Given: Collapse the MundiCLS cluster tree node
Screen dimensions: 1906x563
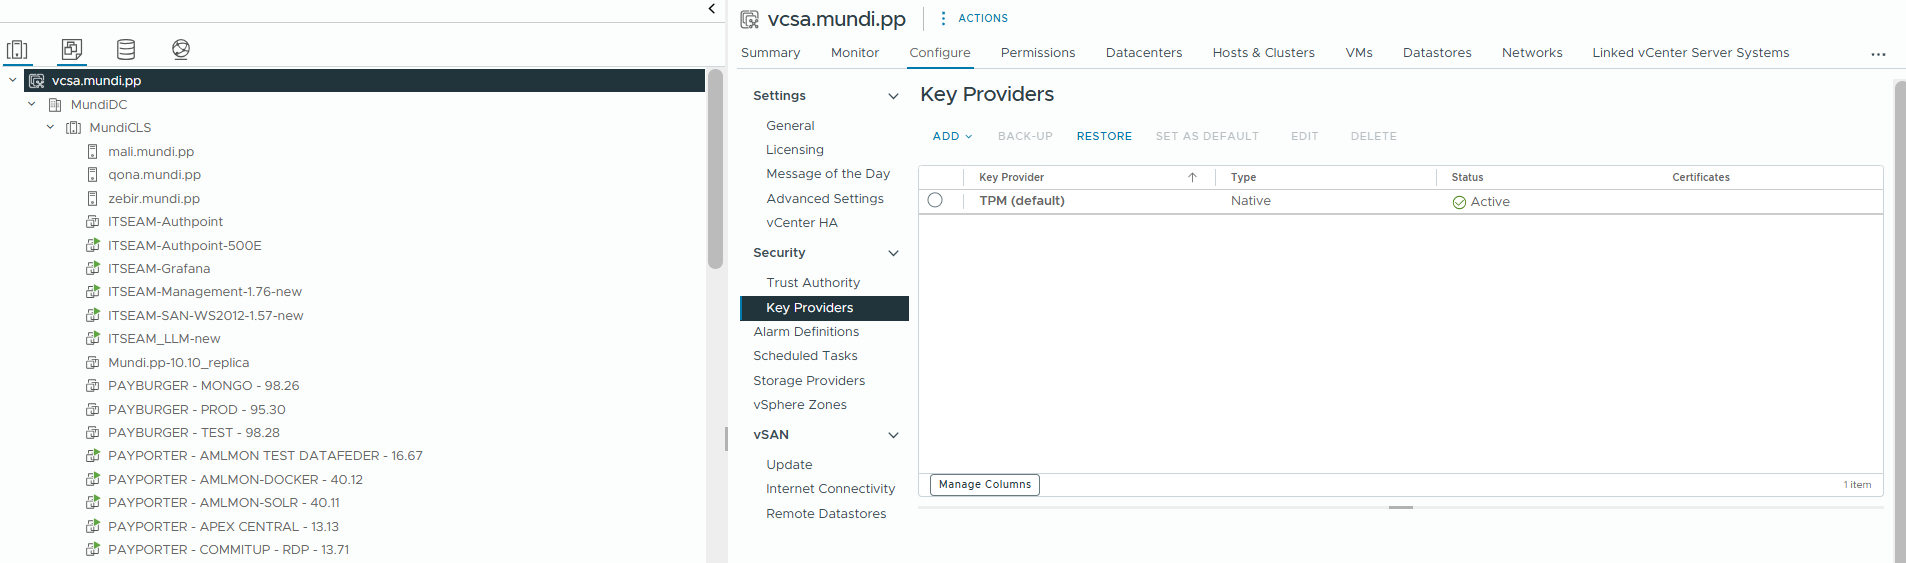Looking at the screenshot, I should pyautogui.click(x=51, y=127).
